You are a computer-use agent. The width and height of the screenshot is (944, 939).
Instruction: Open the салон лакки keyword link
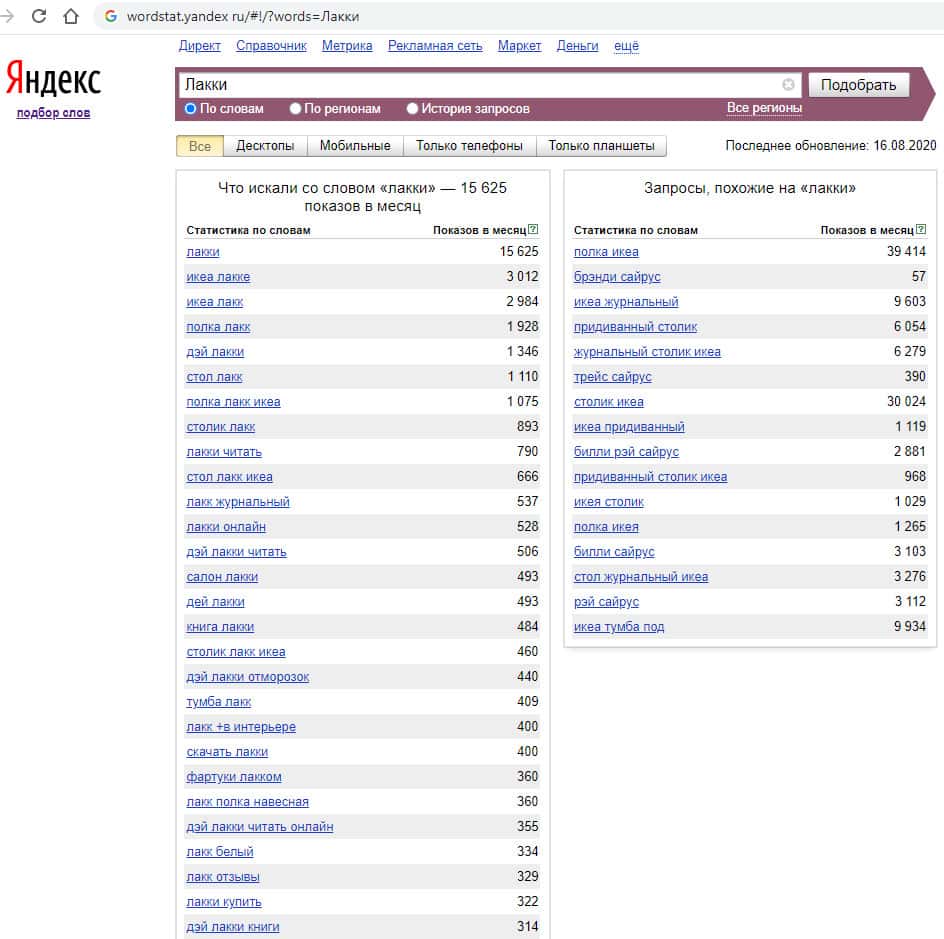coord(222,577)
